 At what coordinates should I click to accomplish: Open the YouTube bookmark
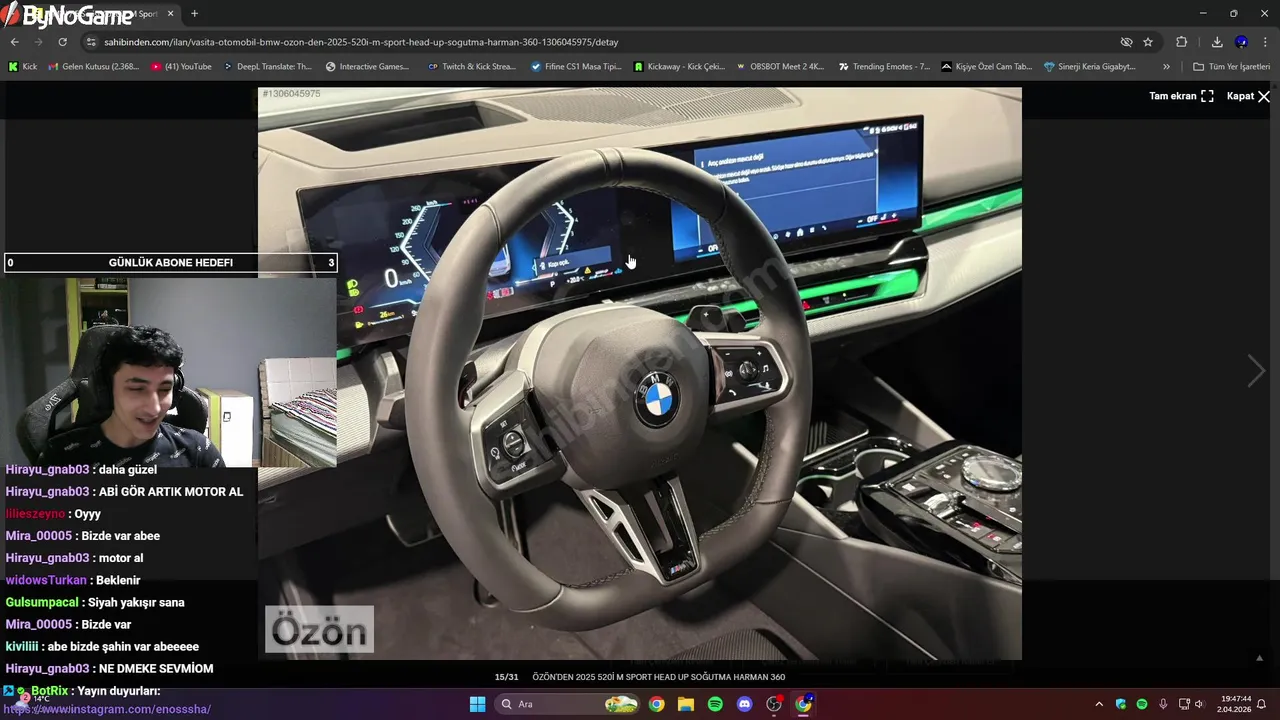(x=181, y=67)
